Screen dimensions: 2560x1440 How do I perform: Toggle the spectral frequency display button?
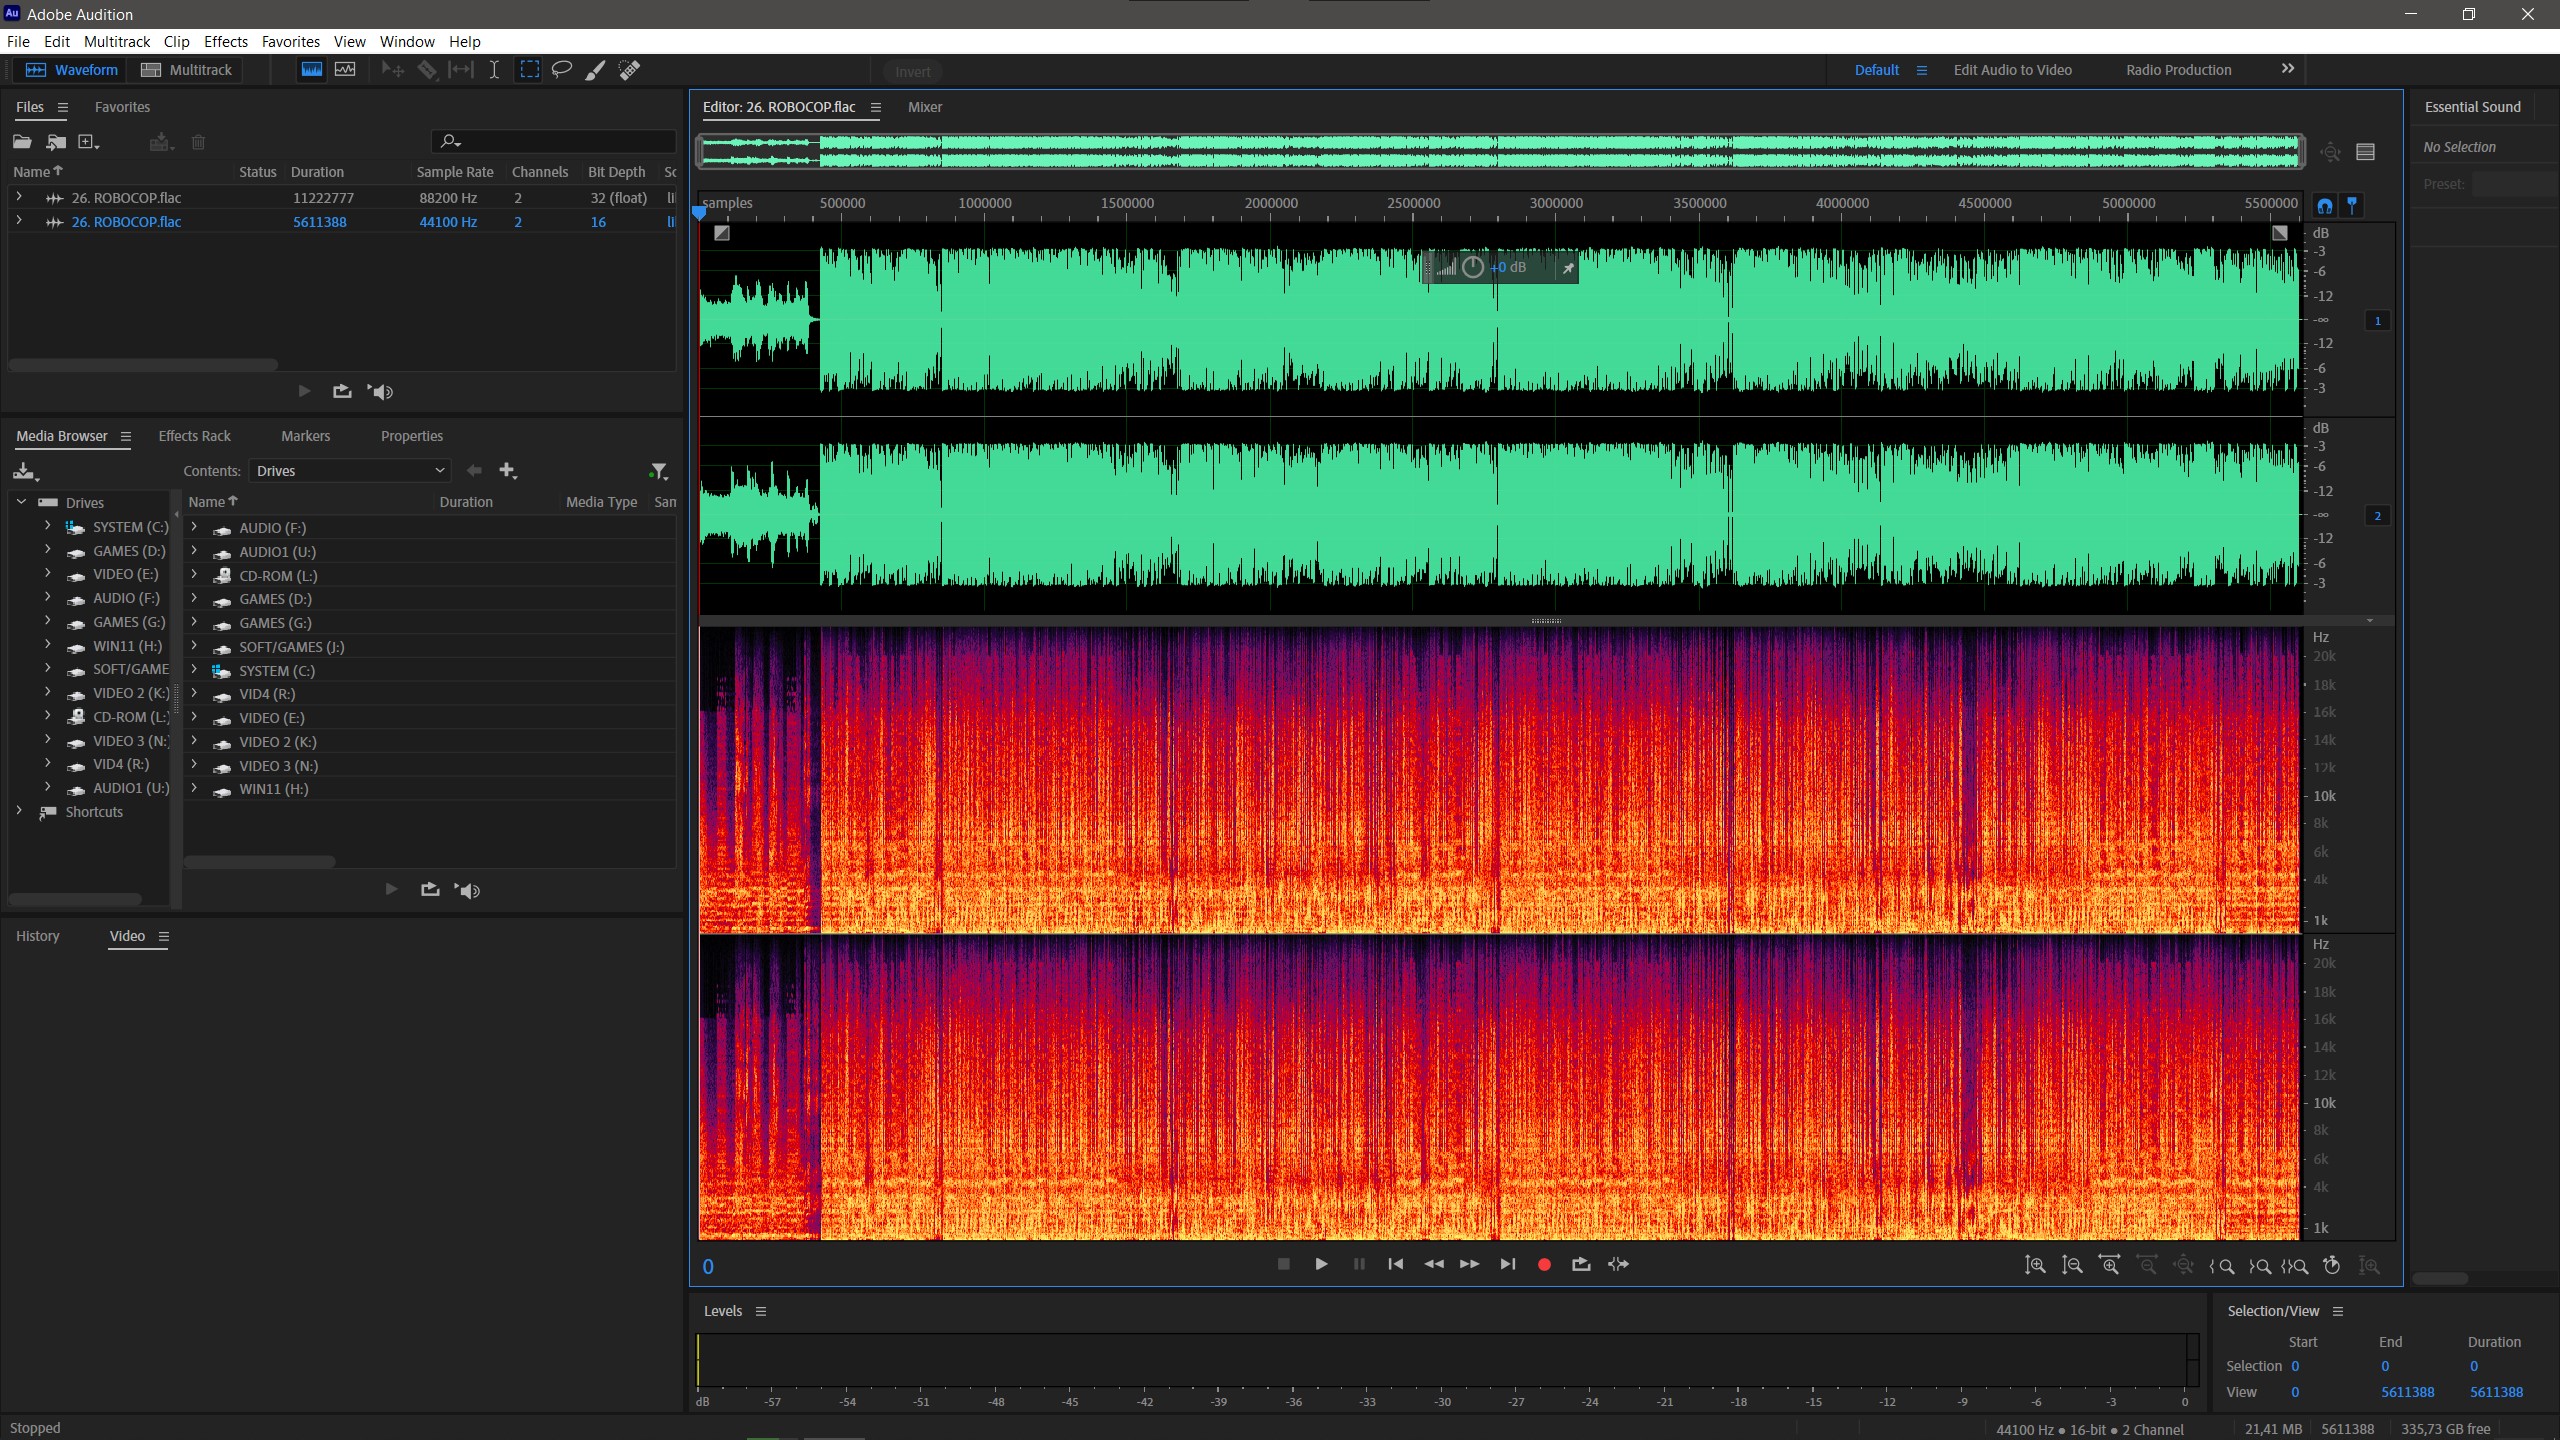coord(312,70)
